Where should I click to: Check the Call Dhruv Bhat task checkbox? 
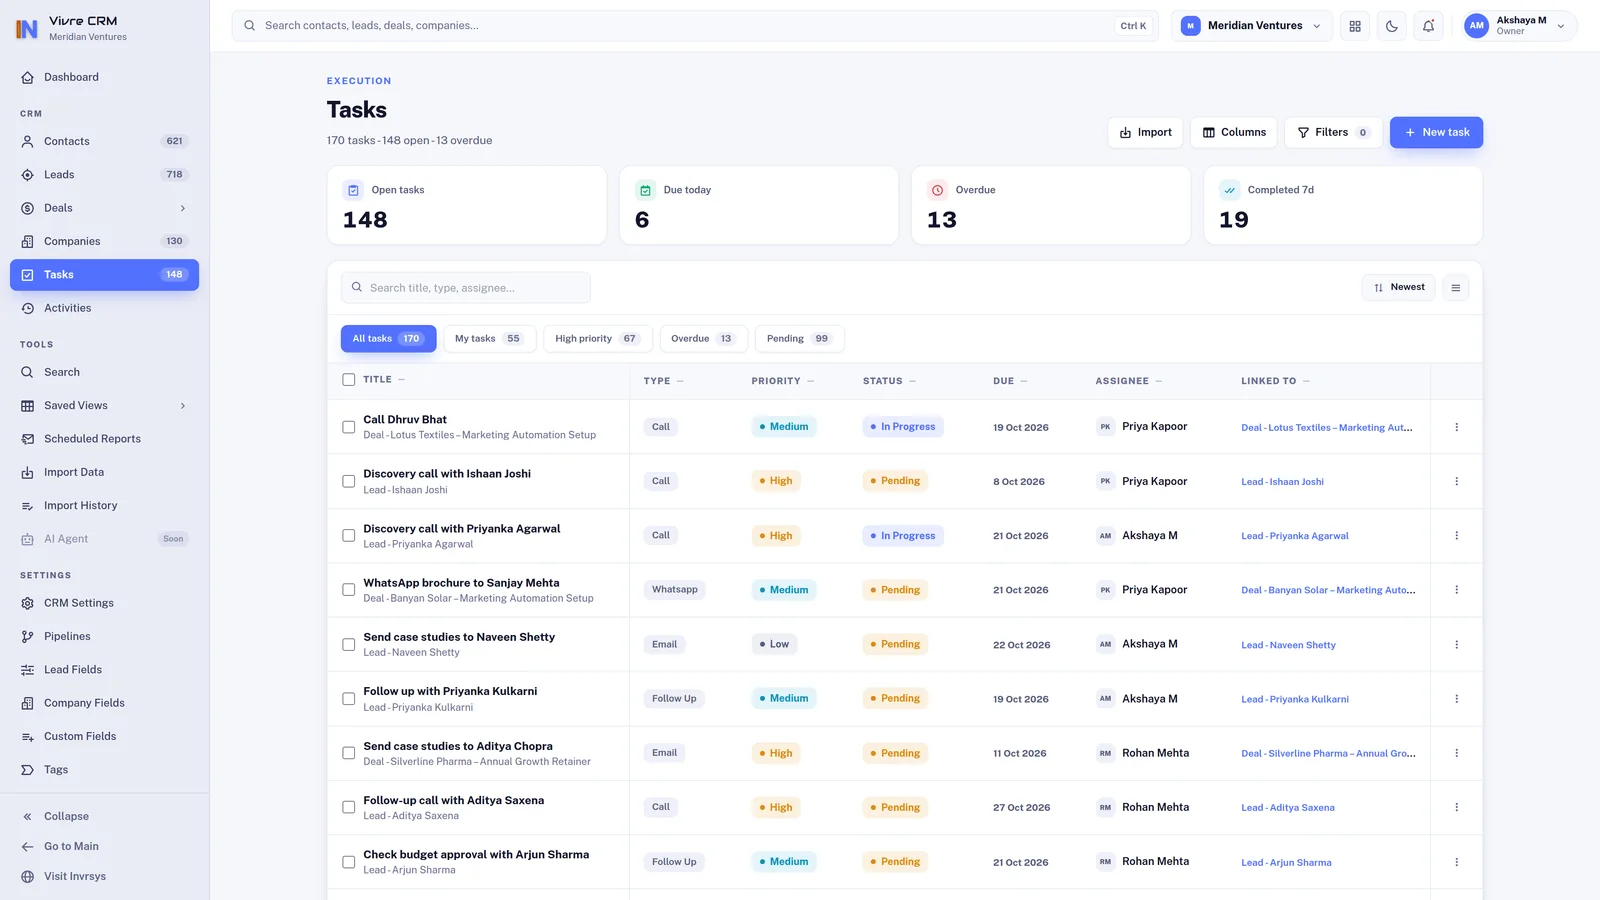click(x=349, y=427)
